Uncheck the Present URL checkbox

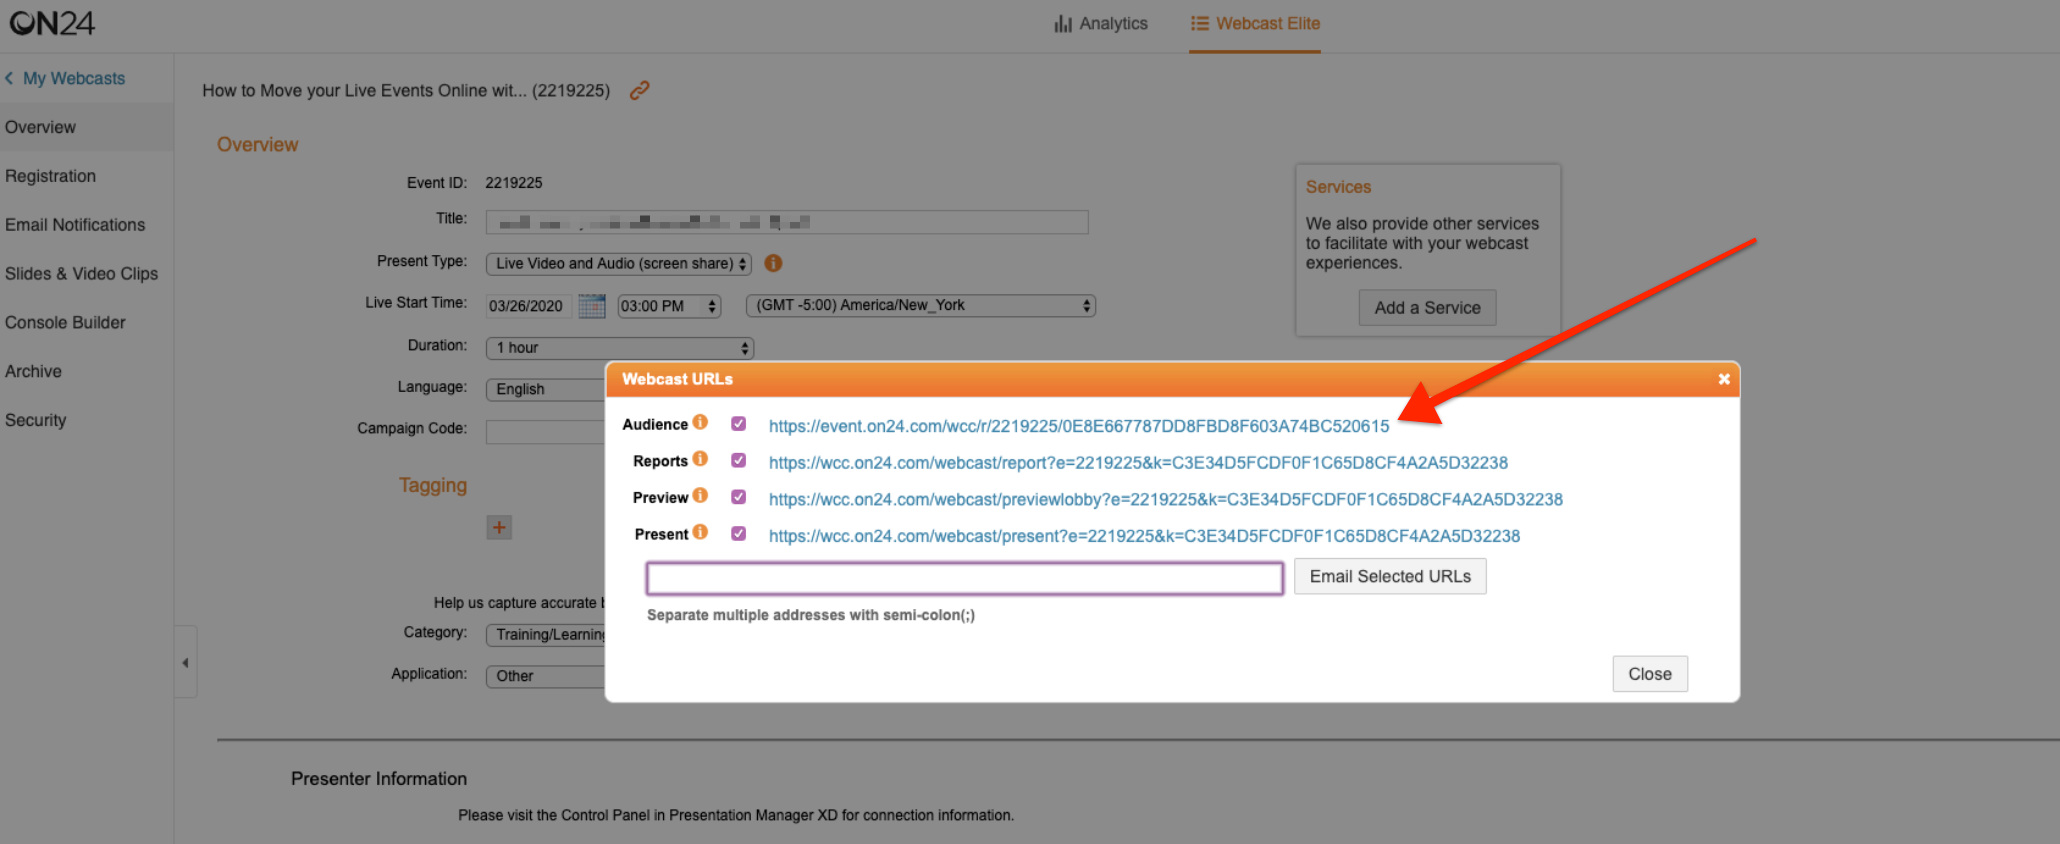[x=738, y=533]
